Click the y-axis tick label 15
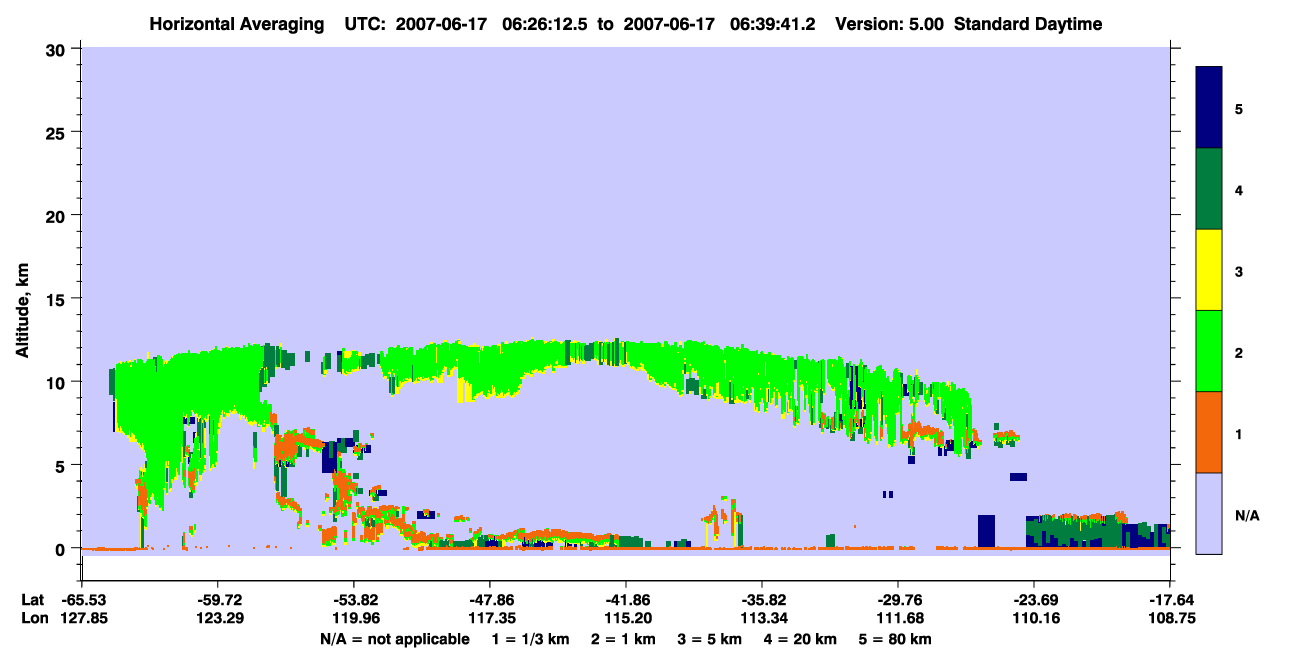Screen dimensions: 1300x667 (x=58, y=299)
